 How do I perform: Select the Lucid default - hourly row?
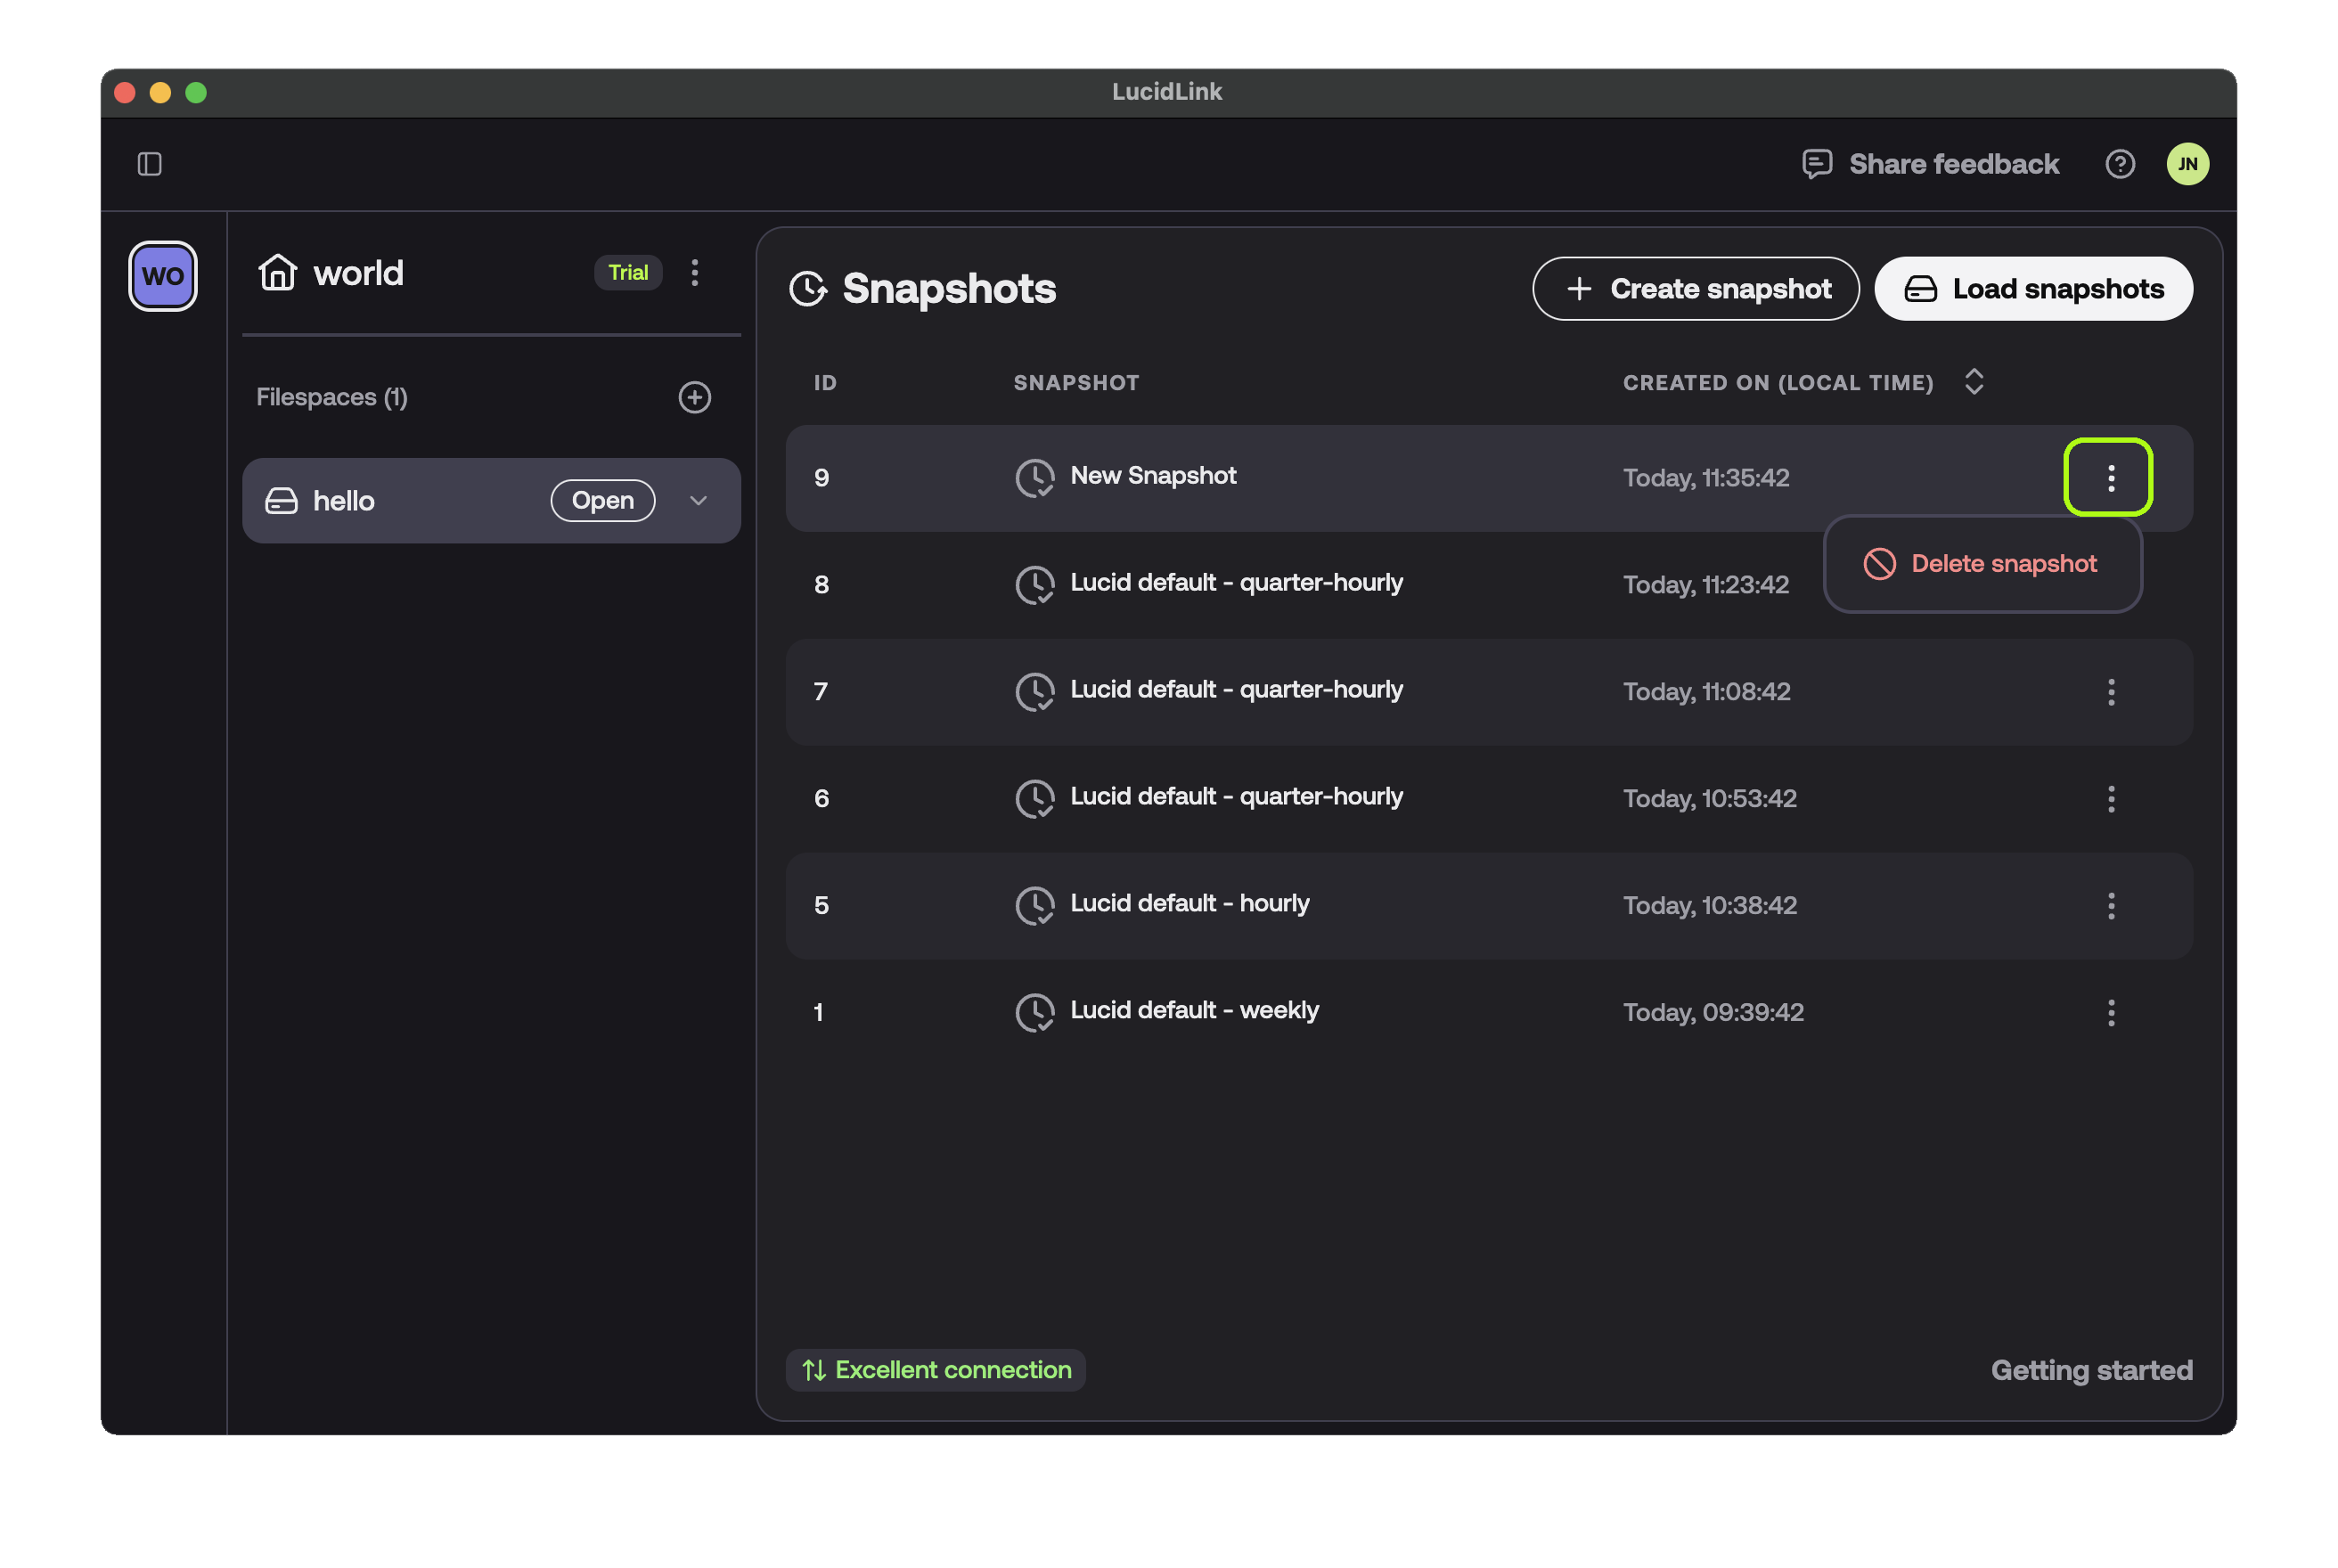(x=1489, y=906)
